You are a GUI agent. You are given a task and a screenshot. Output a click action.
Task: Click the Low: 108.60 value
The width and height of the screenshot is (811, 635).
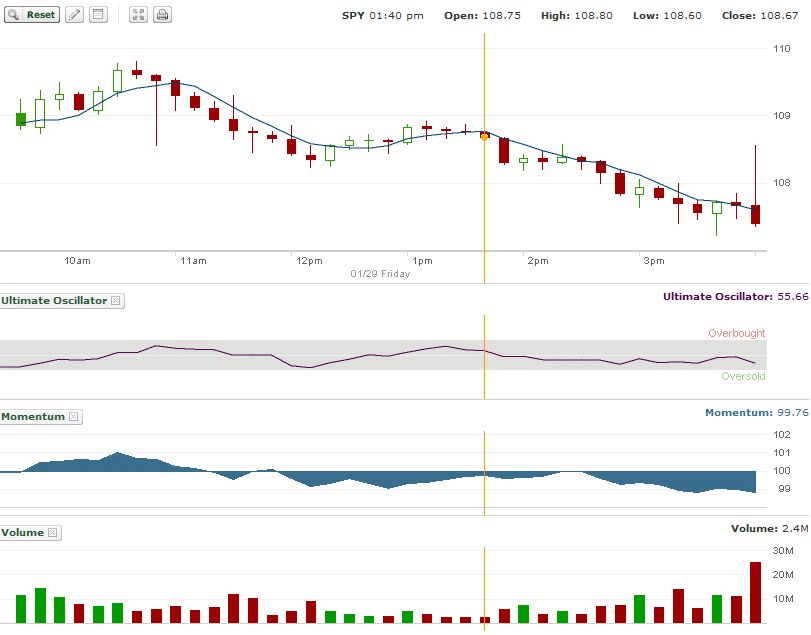[x=667, y=16]
